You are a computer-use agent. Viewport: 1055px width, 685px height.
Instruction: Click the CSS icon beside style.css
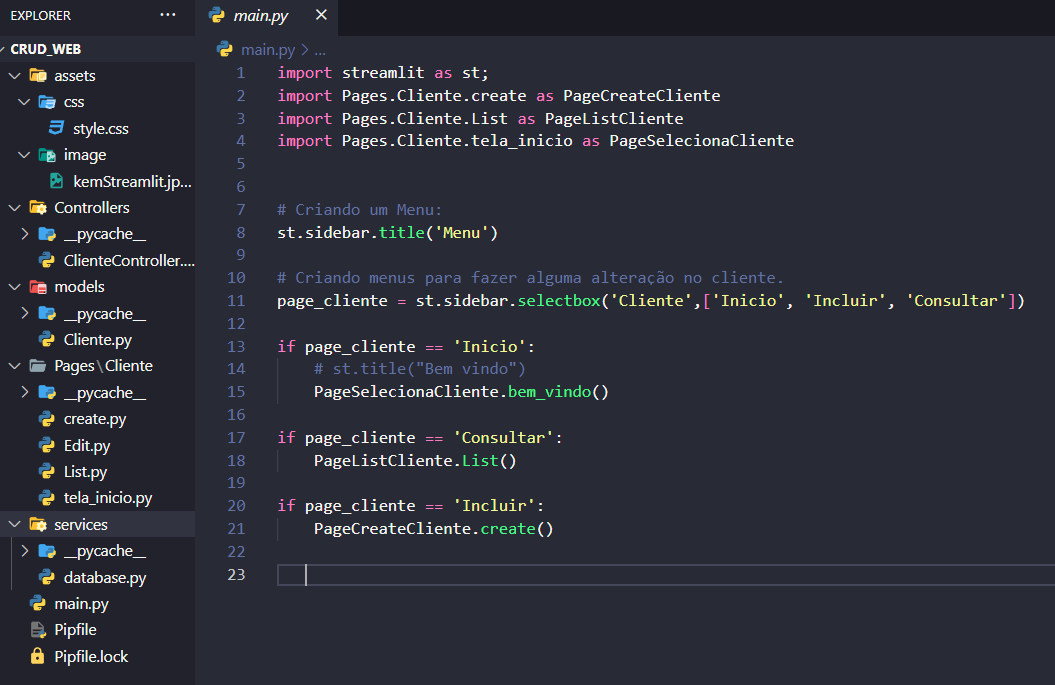[x=58, y=128]
